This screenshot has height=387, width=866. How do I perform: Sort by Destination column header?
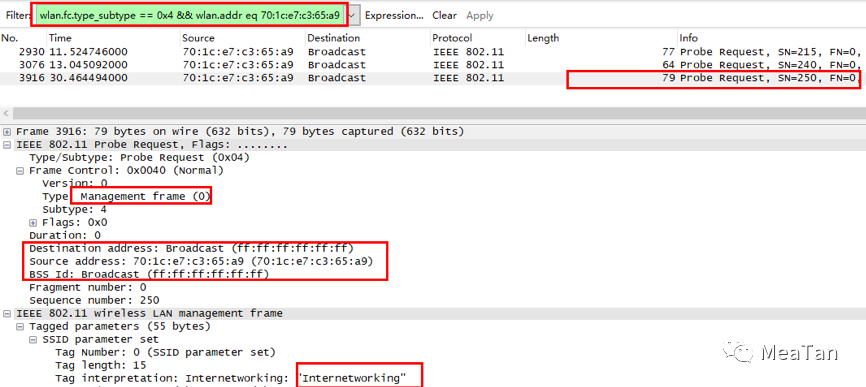pos(334,38)
